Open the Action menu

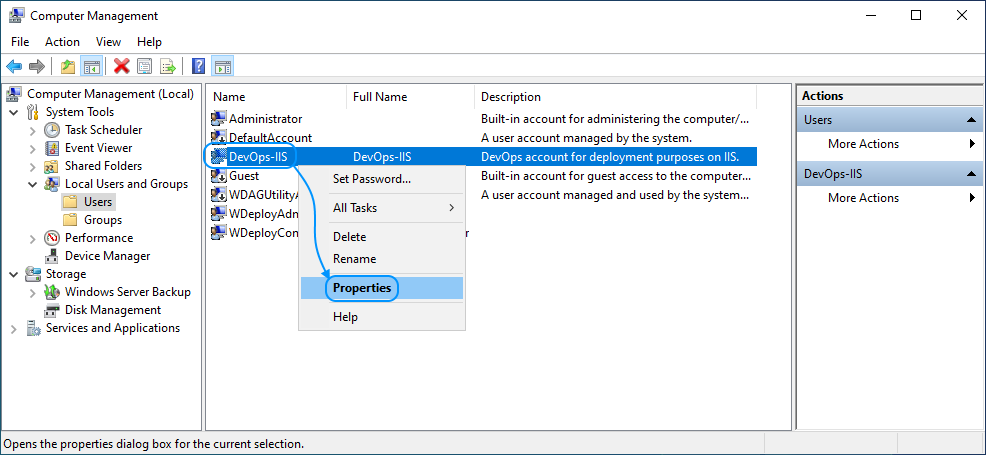tap(62, 42)
